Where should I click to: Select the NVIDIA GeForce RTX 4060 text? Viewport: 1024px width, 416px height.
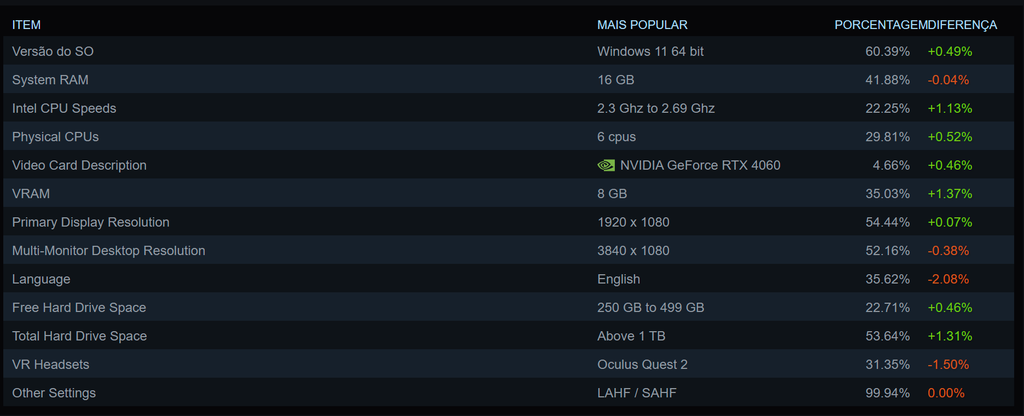tap(700, 165)
